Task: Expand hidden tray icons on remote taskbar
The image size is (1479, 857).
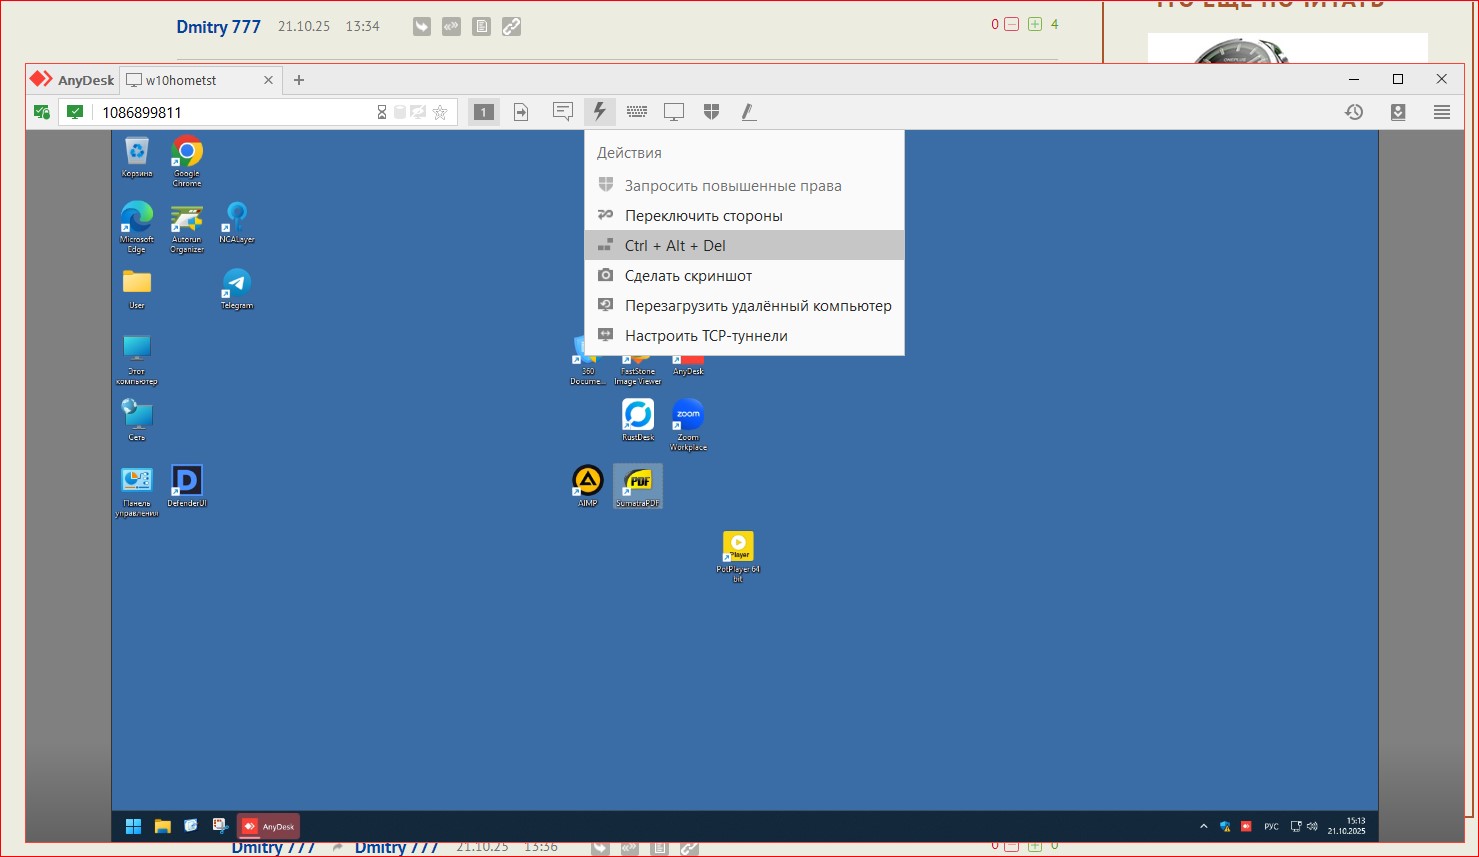Action: (x=1203, y=827)
